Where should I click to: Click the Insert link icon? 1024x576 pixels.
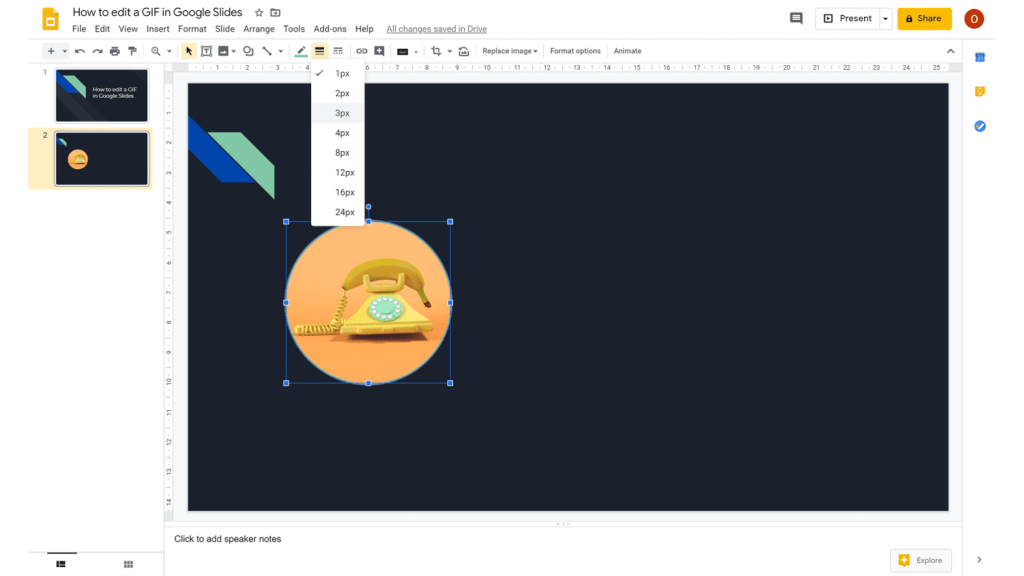362,51
